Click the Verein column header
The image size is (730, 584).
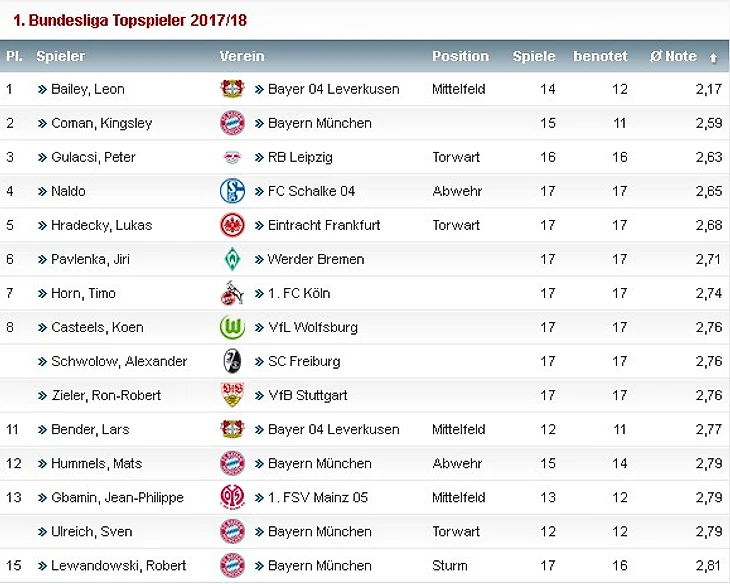(242, 56)
